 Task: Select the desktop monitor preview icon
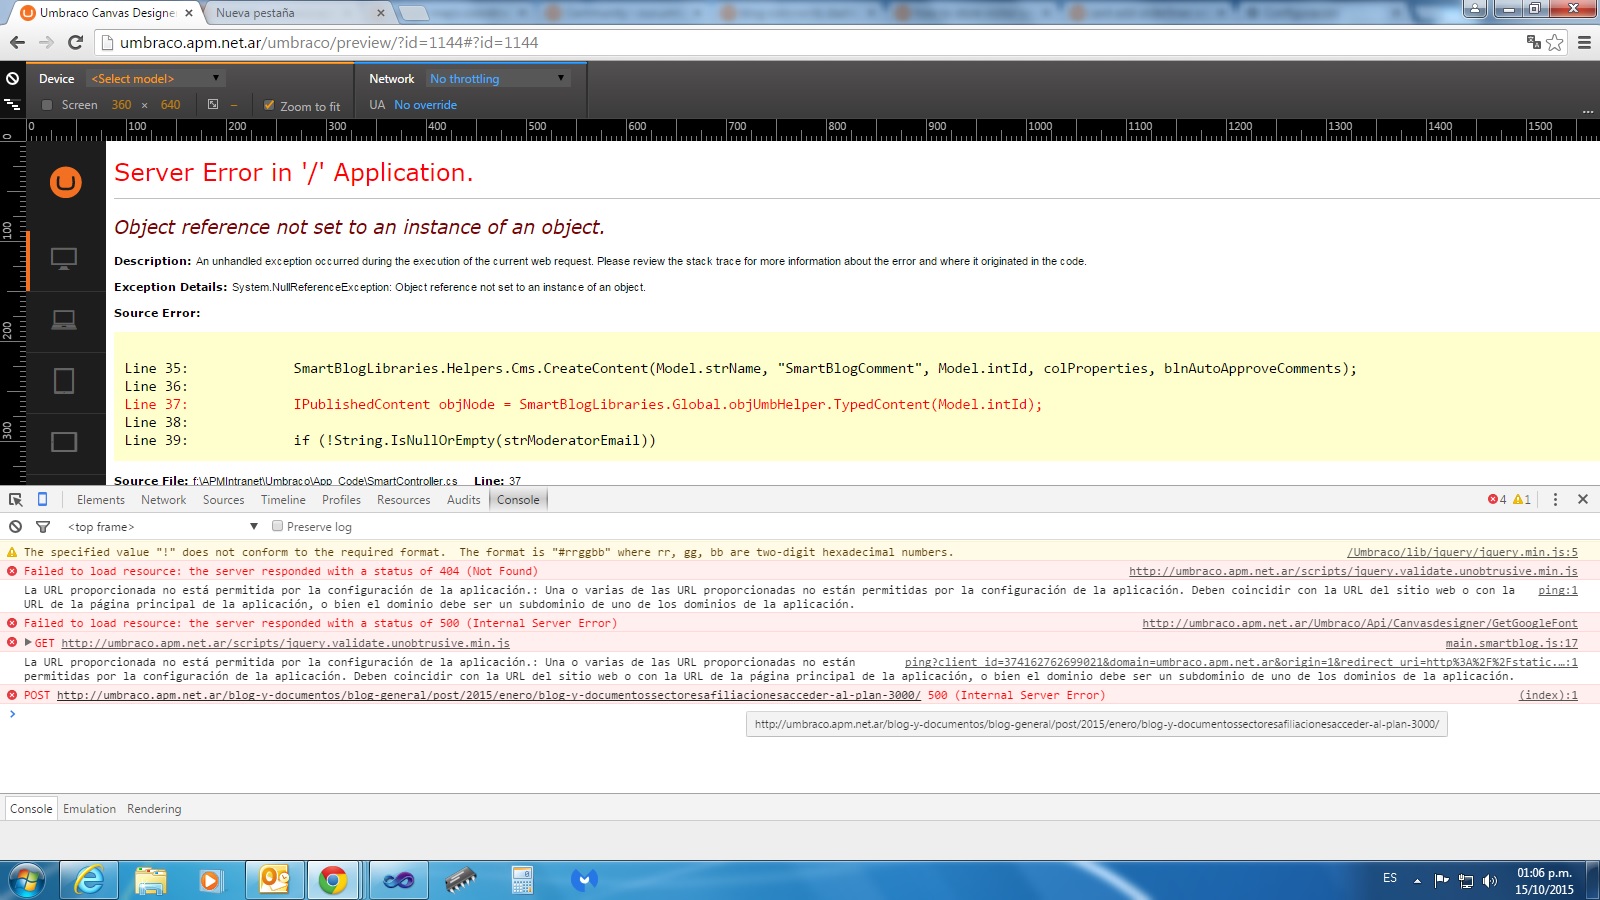tap(64, 259)
